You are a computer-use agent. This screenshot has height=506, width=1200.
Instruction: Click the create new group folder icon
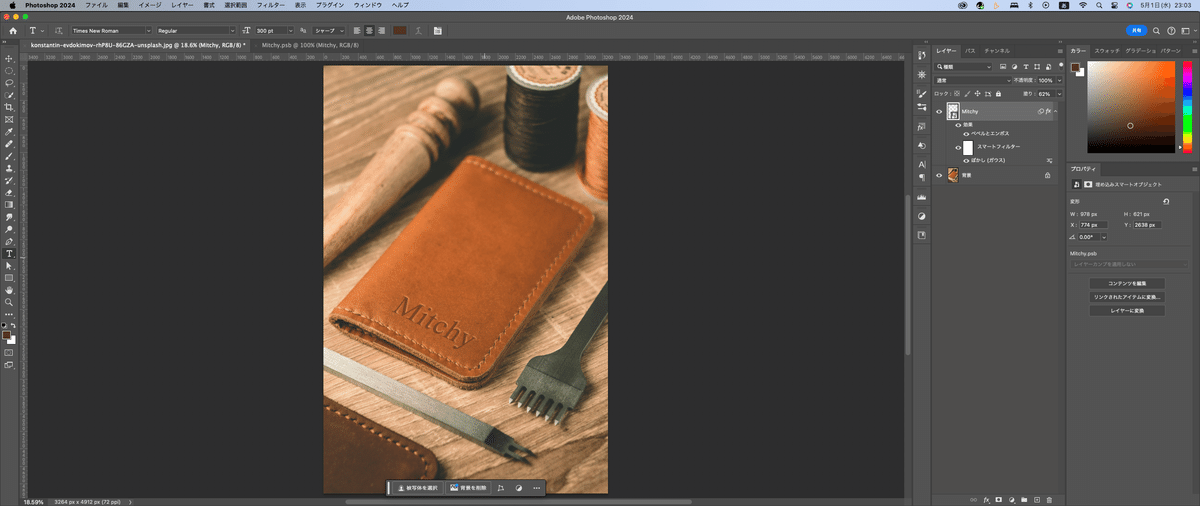pos(1023,498)
